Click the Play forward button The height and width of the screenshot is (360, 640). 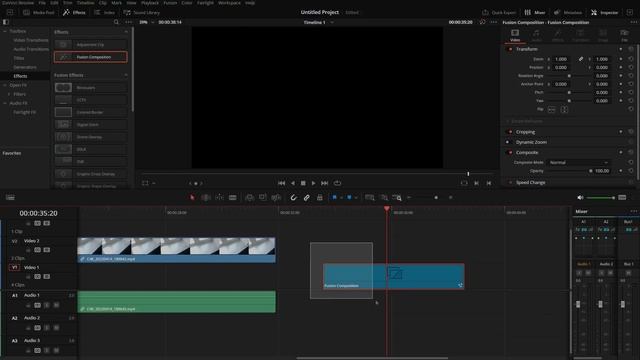(x=313, y=183)
